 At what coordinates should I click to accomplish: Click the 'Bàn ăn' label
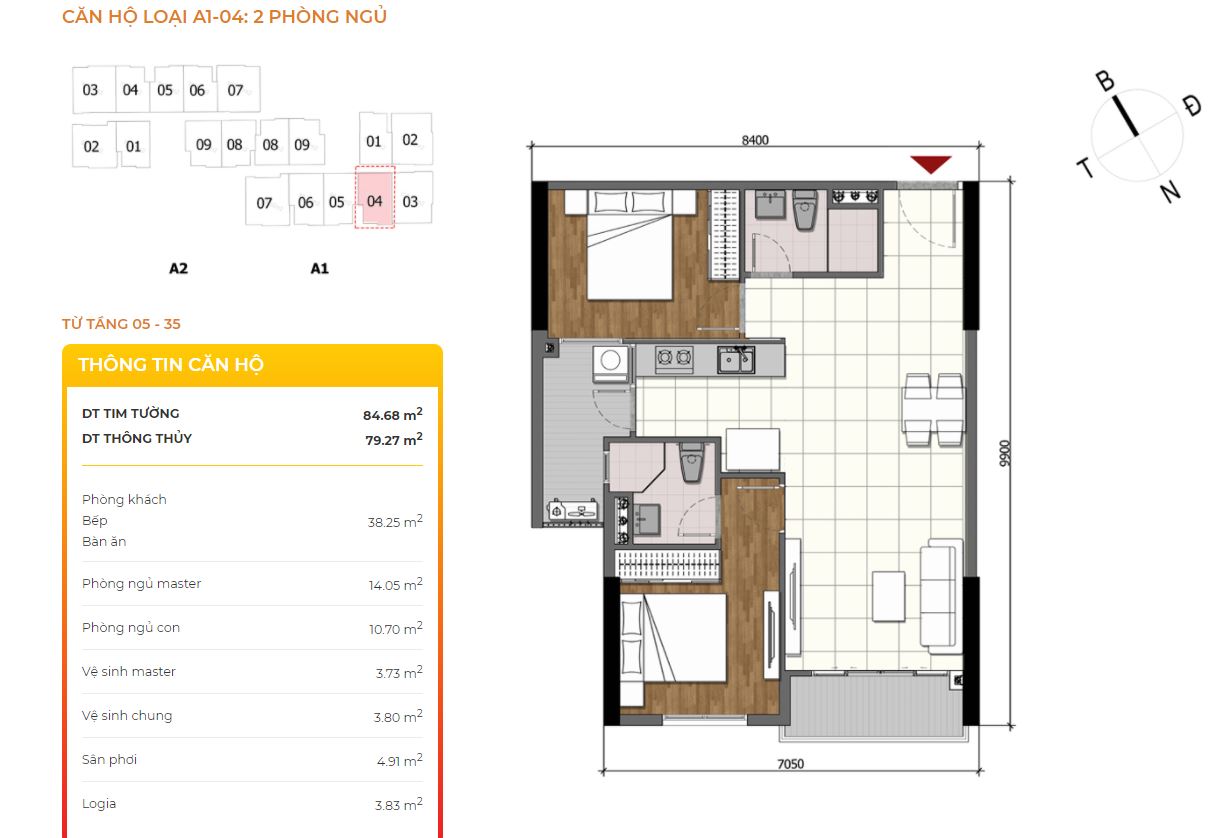click(104, 541)
